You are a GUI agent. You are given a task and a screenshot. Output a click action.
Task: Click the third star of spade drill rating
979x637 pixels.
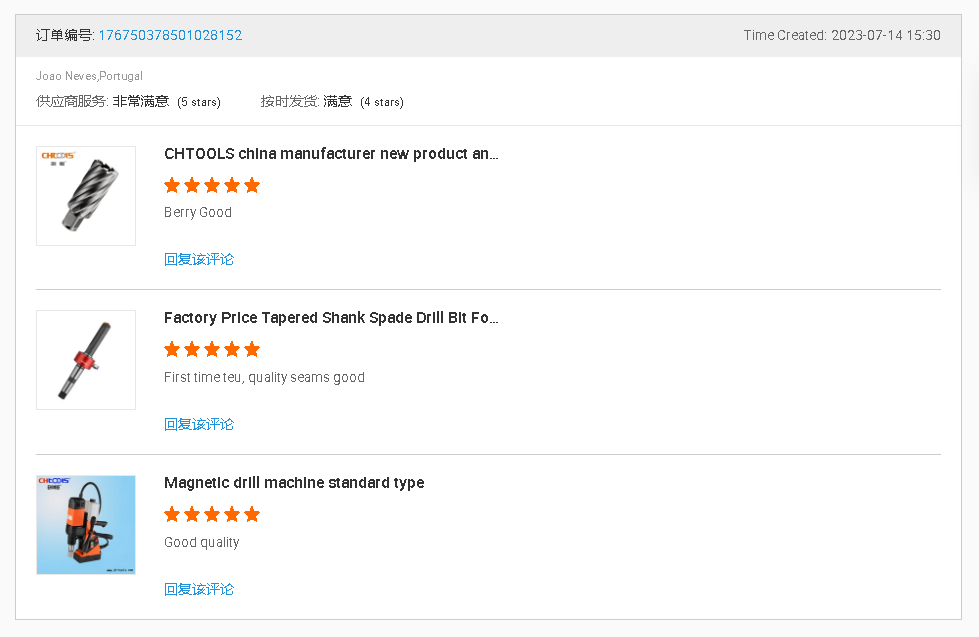[x=212, y=349]
